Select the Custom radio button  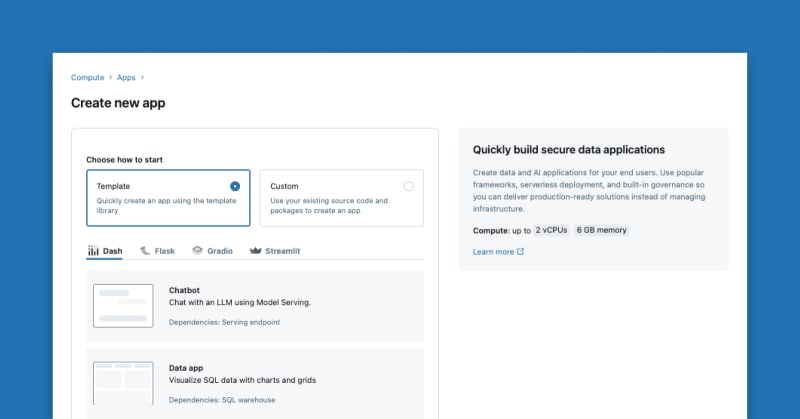(x=408, y=186)
